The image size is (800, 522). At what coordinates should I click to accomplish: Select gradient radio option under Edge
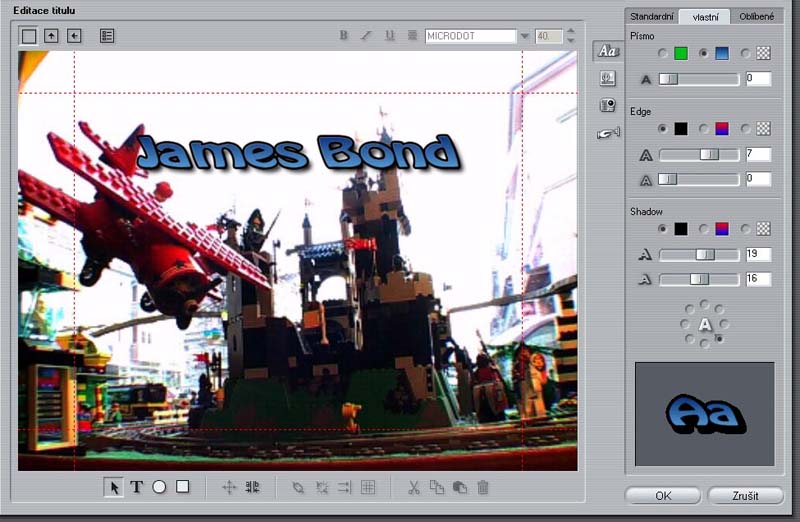(x=706, y=129)
